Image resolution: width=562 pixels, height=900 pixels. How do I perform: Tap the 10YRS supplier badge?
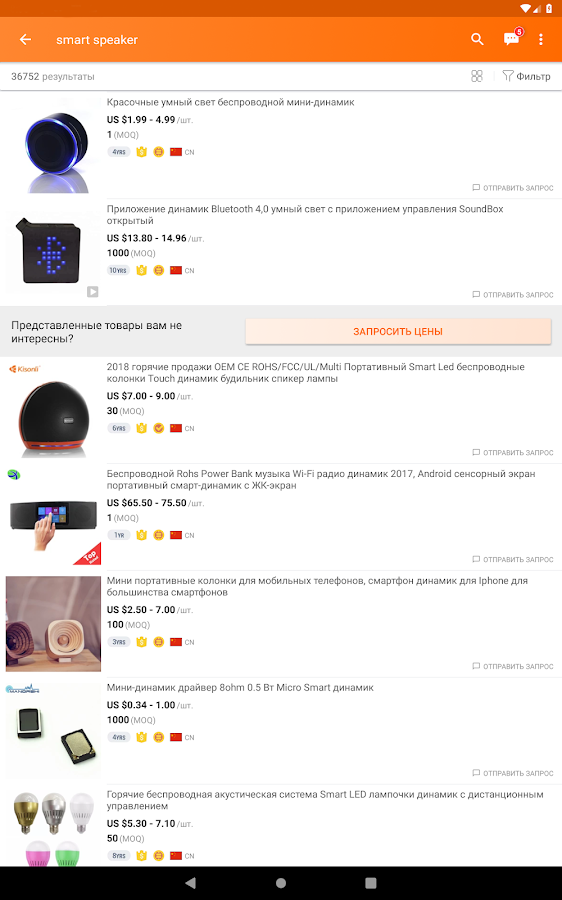pyautogui.click(x=118, y=270)
